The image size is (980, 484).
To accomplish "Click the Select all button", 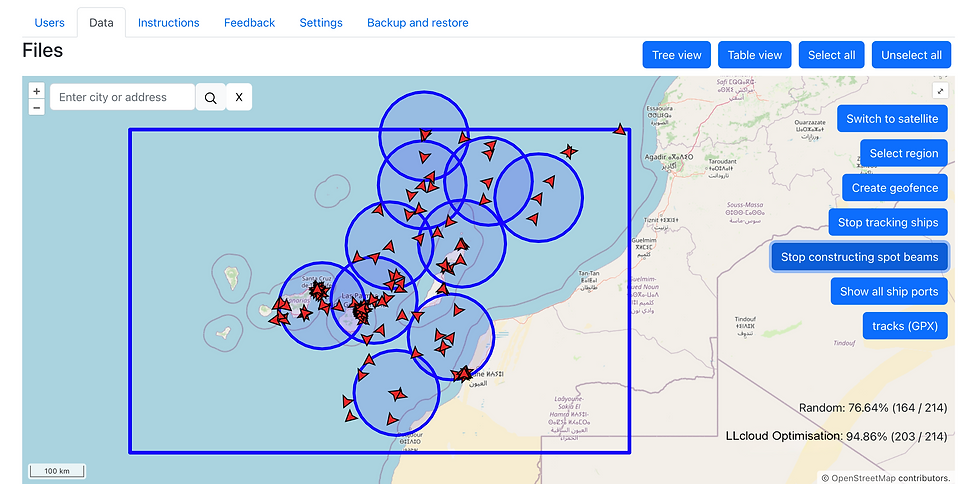I will (831, 55).
